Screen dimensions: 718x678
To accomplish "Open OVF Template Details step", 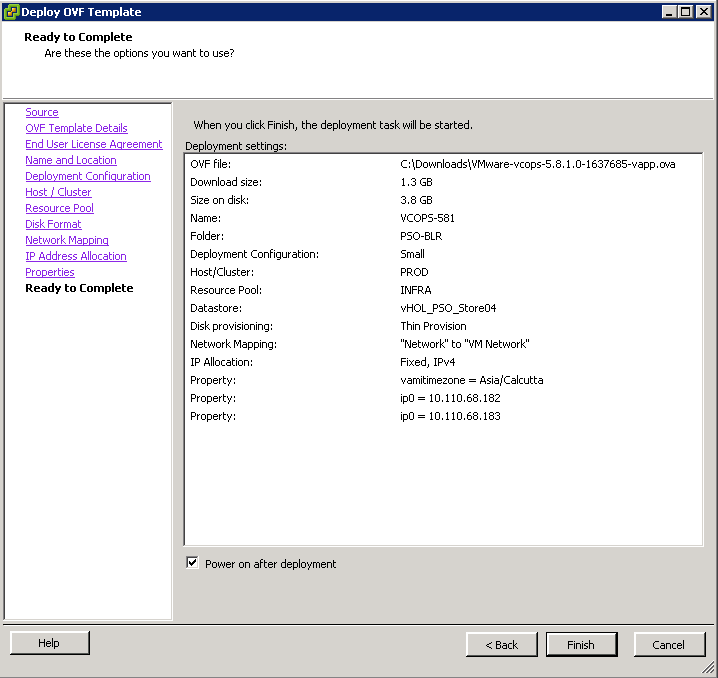I will [76, 128].
